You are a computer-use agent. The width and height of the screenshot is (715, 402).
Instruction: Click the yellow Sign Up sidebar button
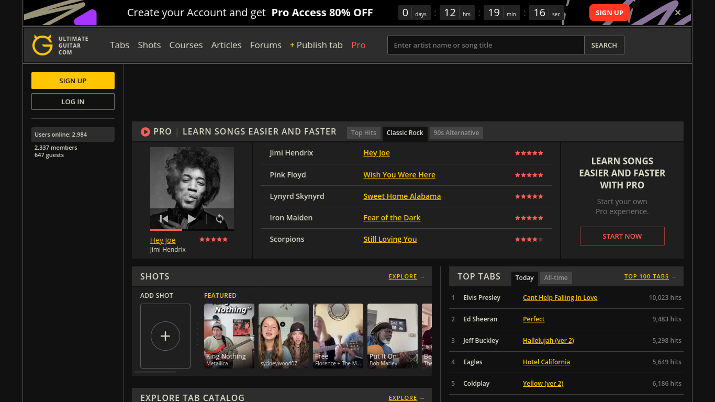(73, 81)
